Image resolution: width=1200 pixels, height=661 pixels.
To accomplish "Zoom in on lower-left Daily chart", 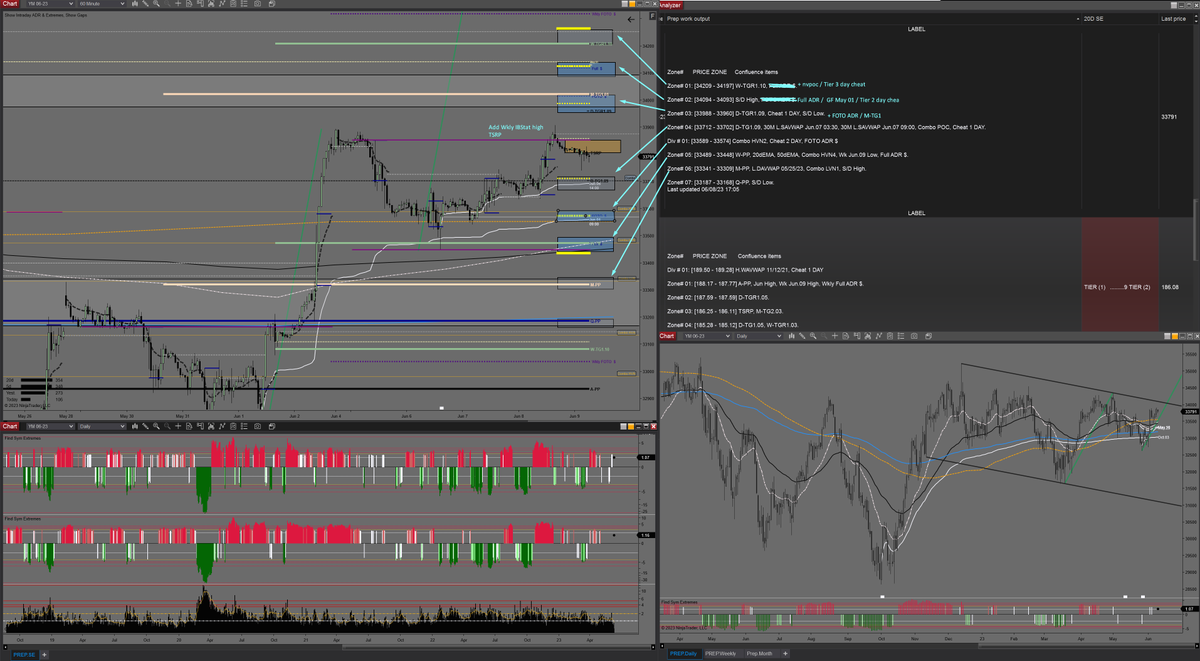I will tap(157, 426).
